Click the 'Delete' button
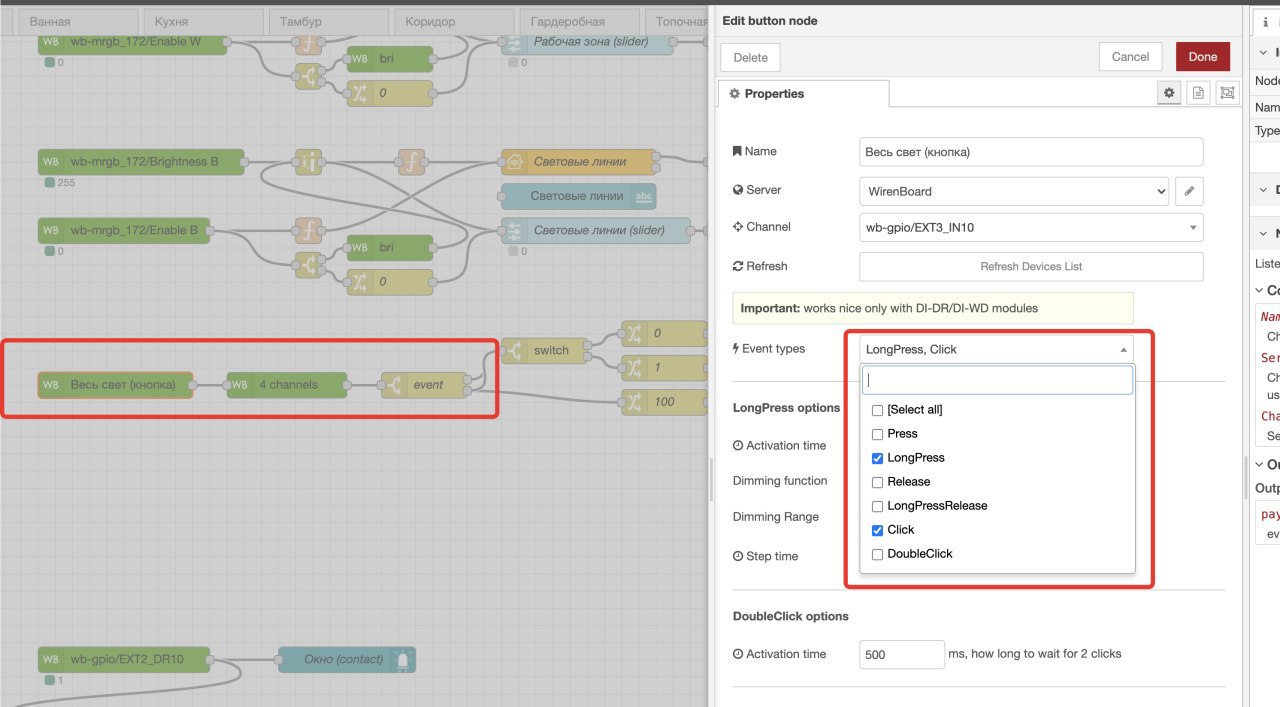The height and width of the screenshot is (707, 1280). (x=750, y=57)
